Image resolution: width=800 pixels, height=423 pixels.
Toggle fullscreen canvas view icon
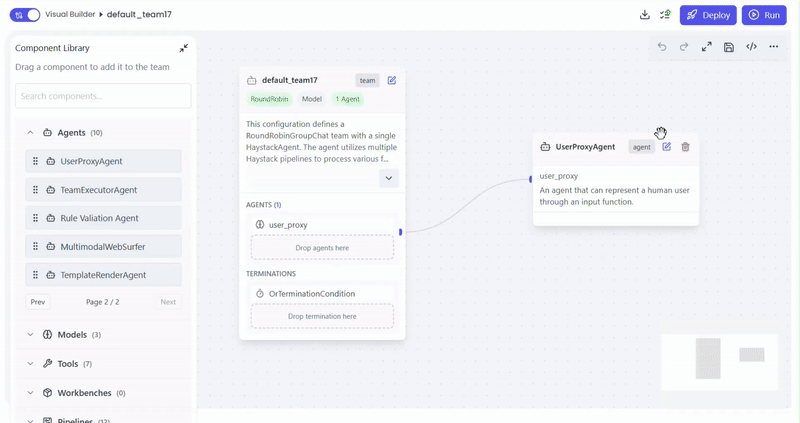tap(707, 47)
